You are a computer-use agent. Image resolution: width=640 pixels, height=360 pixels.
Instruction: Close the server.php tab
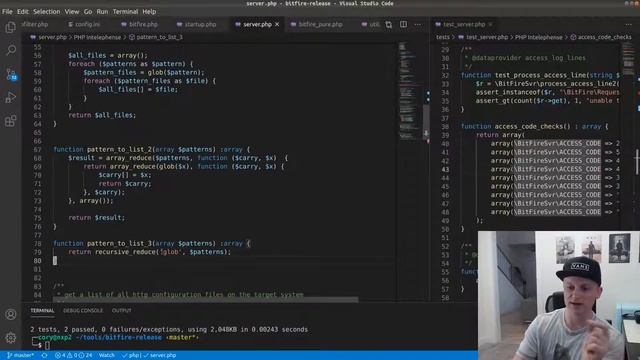tap(277, 24)
